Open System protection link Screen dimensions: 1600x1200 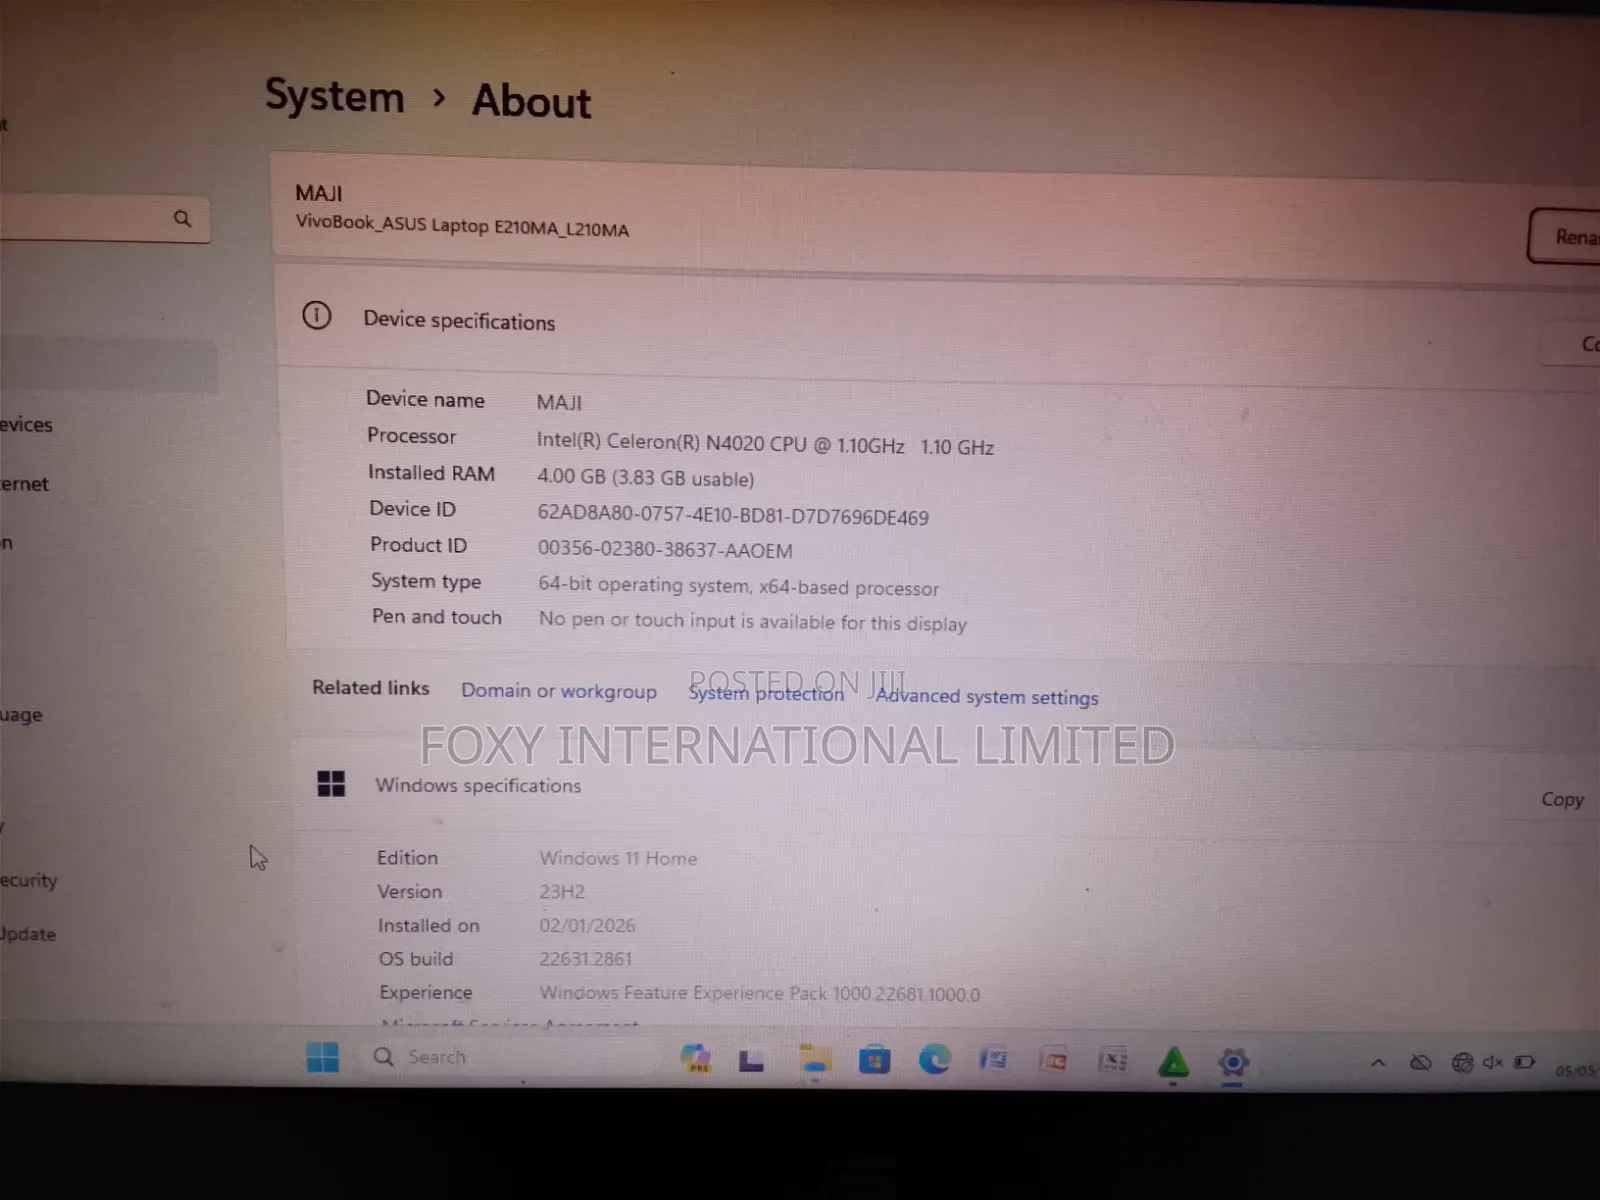click(x=766, y=693)
